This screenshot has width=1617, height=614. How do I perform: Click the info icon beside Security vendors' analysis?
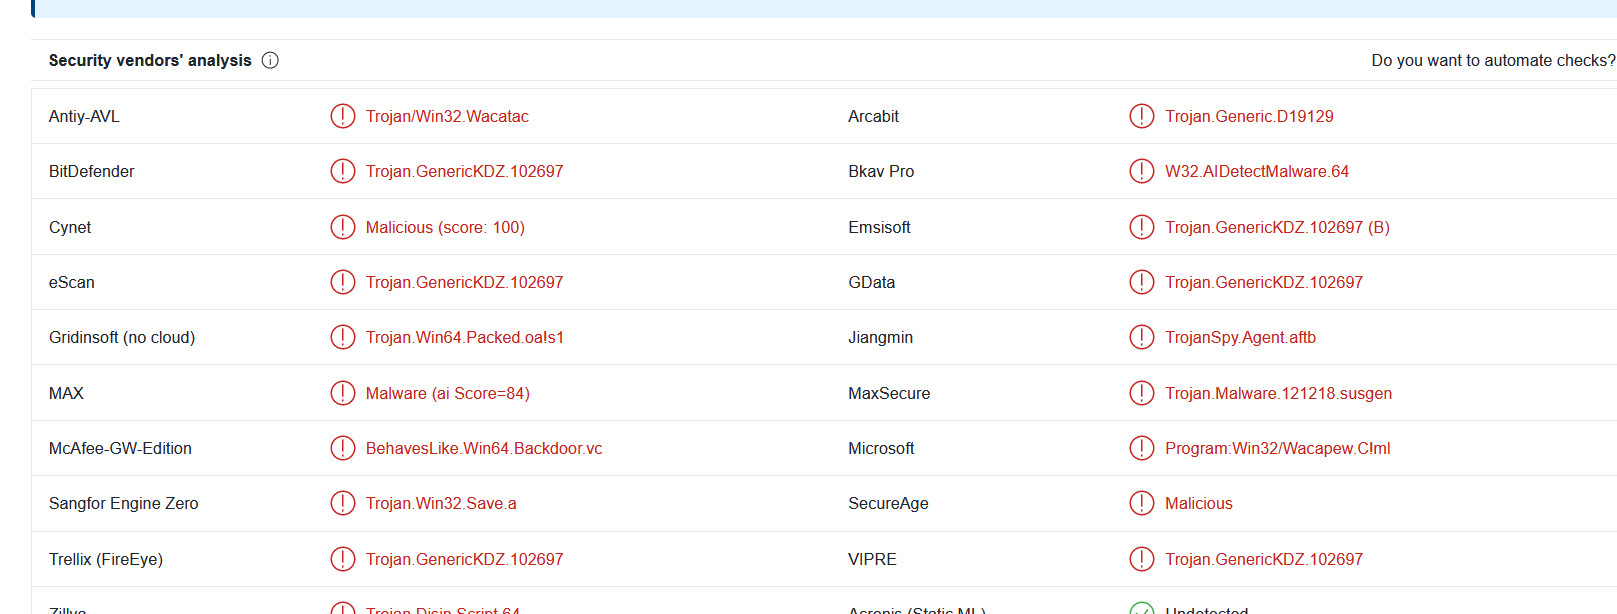(270, 60)
